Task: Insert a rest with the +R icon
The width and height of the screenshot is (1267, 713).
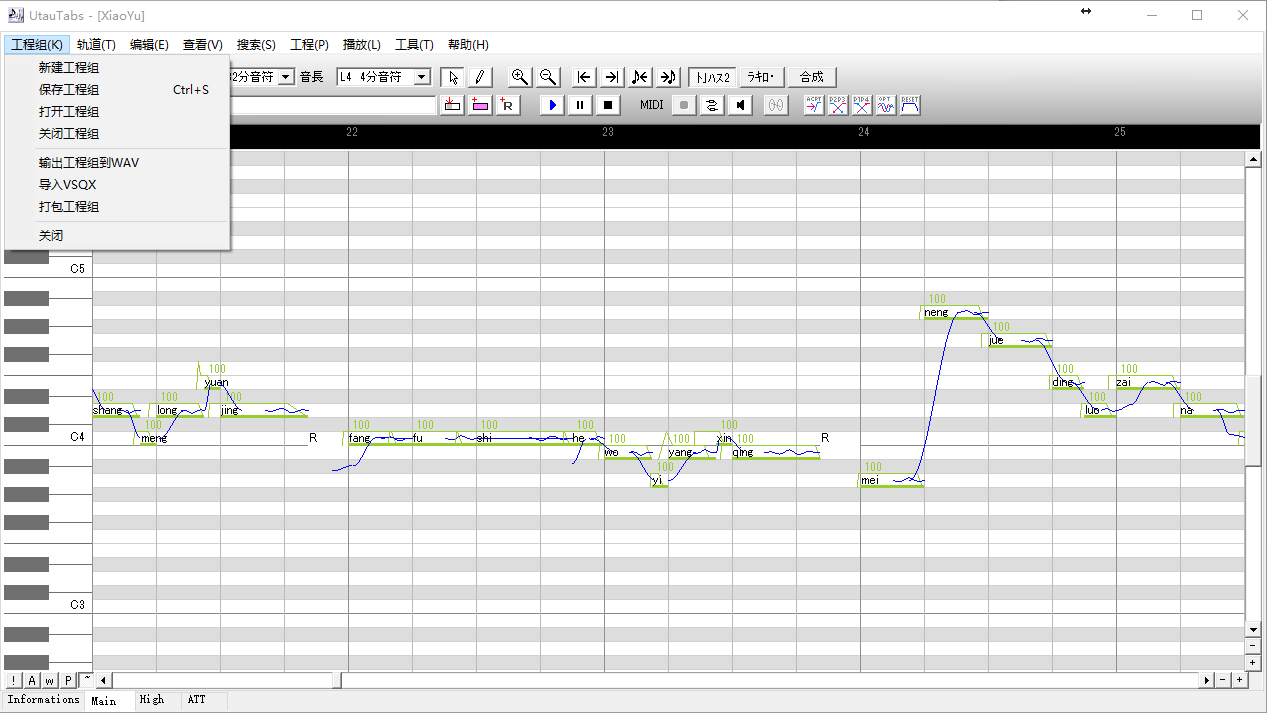Action: (x=507, y=105)
